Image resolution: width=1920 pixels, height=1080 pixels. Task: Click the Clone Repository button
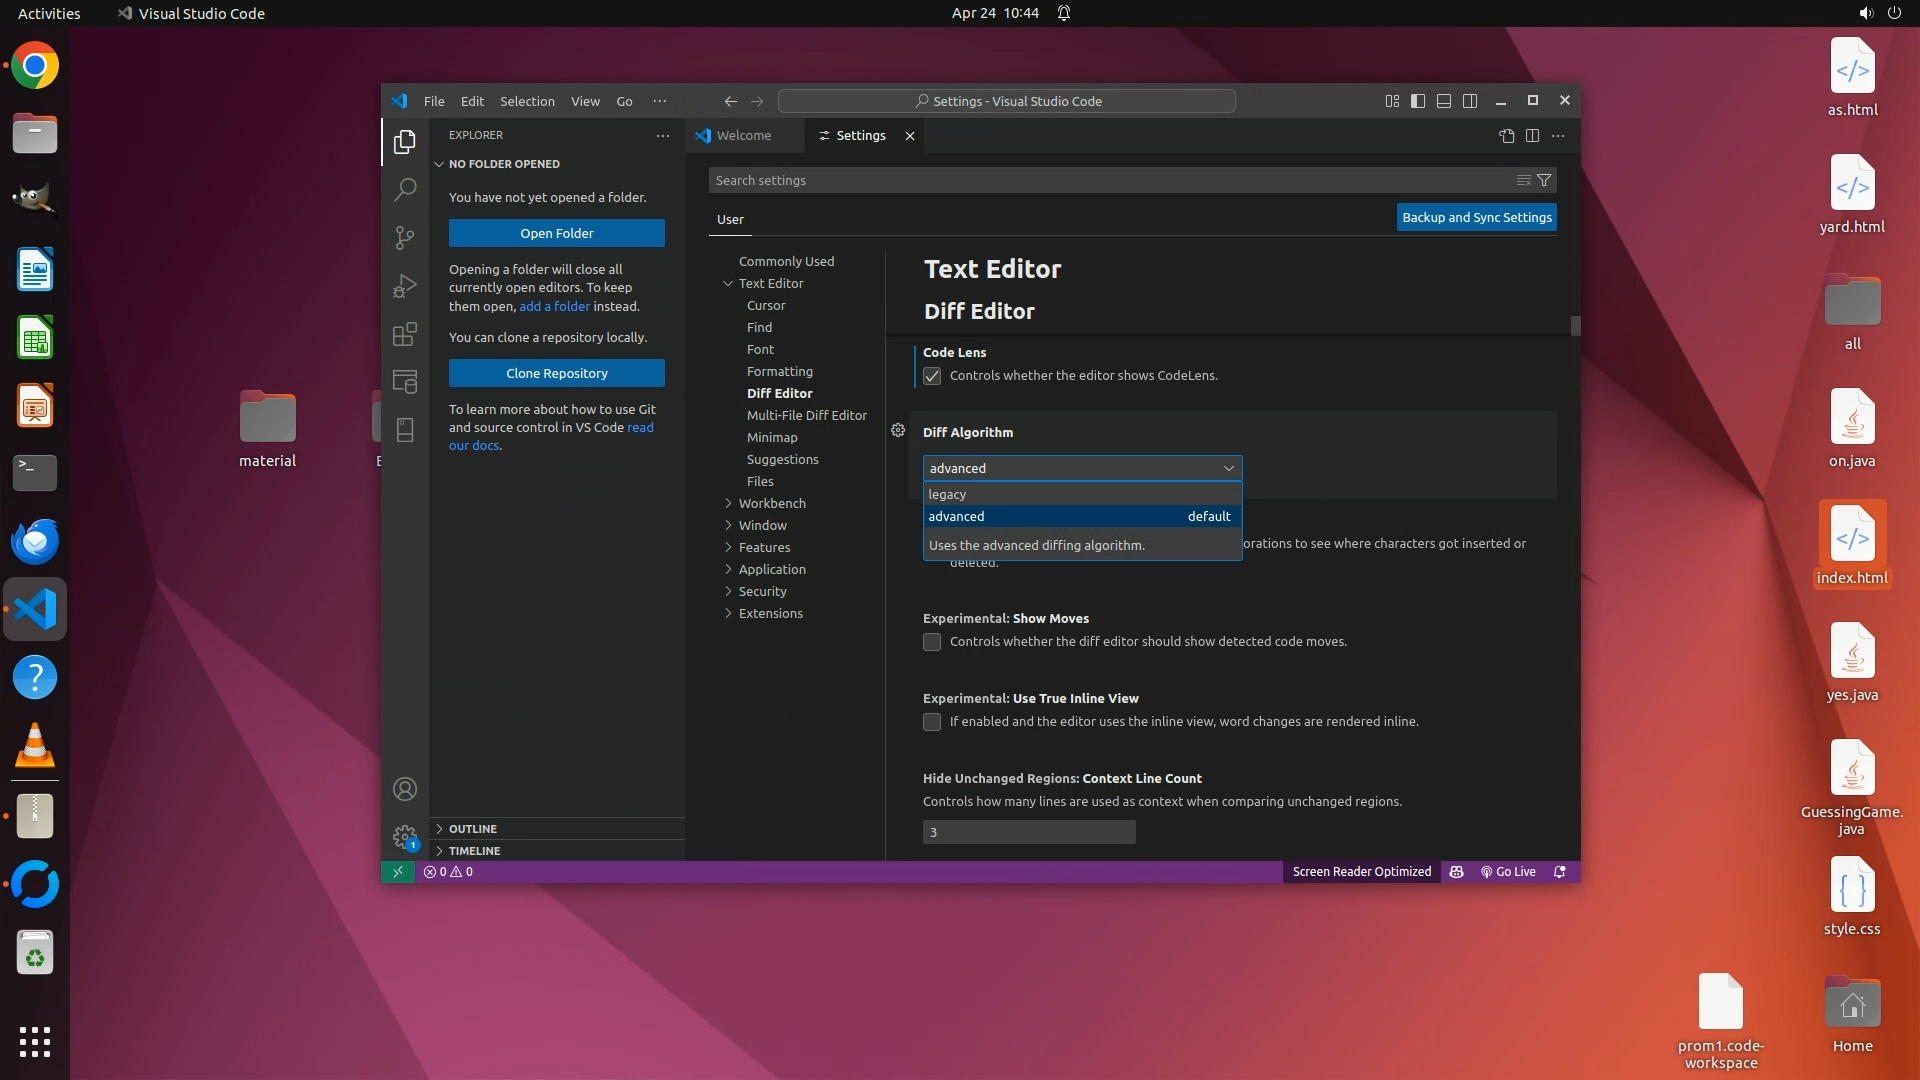click(x=556, y=373)
